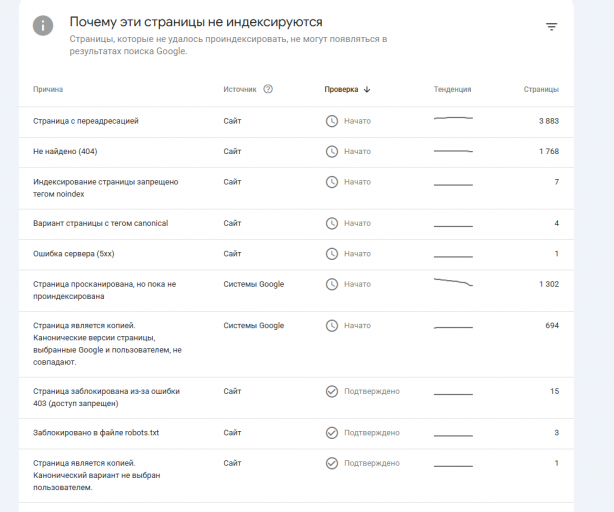The width and height of the screenshot is (614, 512).
Task: Click the page count 3 883
Action: pos(549,121)
